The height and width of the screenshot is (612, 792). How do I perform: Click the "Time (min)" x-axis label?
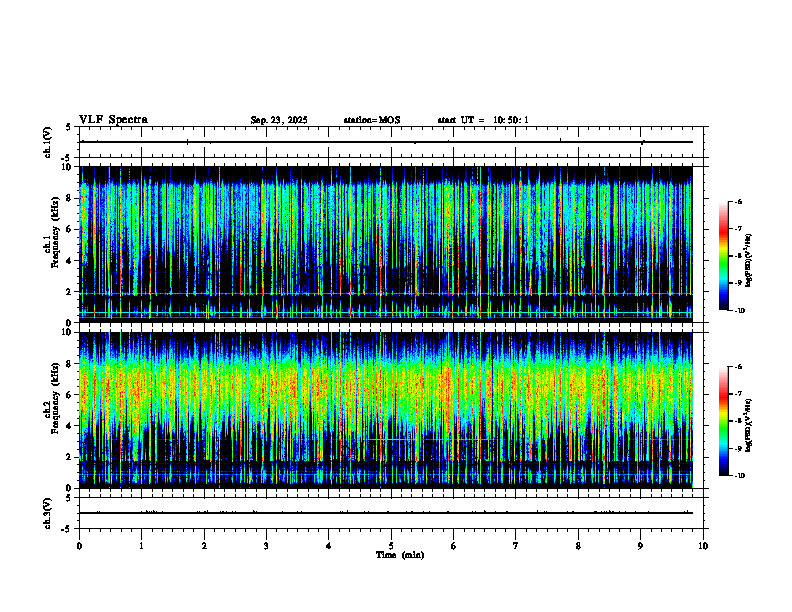tap(400, 555)
